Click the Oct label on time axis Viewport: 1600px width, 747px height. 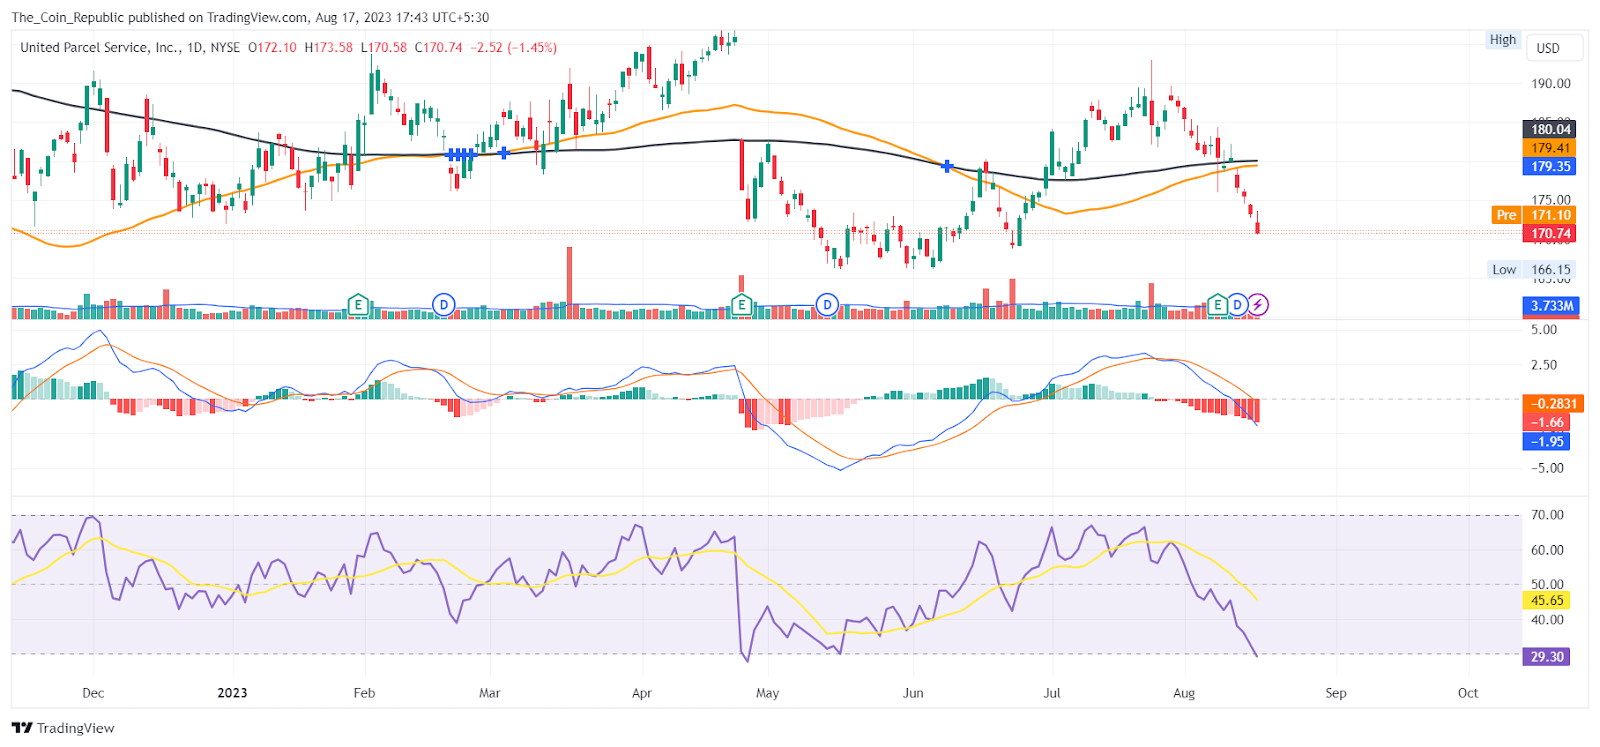[1468, 693]
